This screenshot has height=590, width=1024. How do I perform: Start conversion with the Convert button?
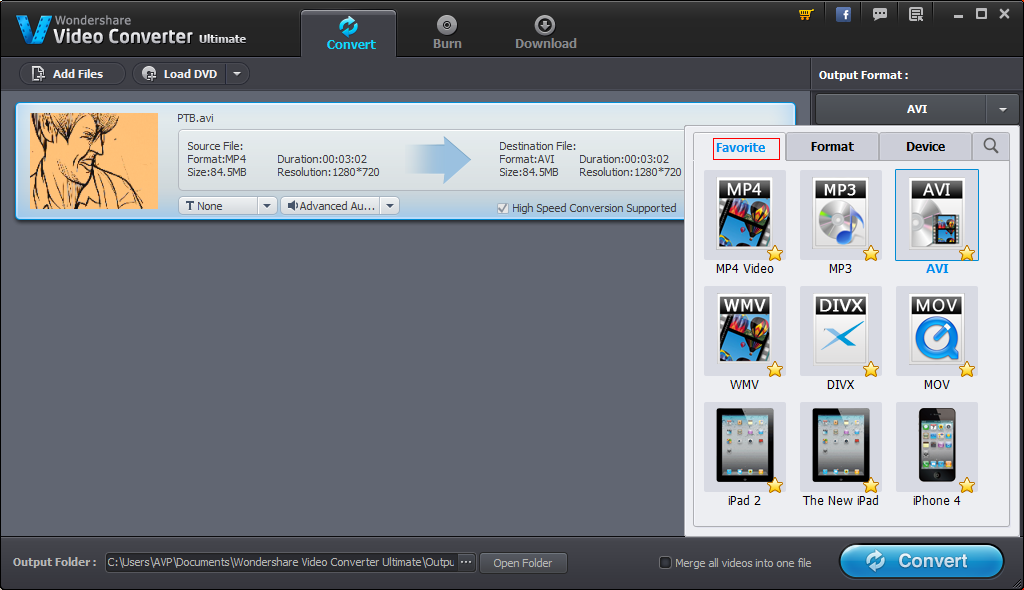point(921,561)
